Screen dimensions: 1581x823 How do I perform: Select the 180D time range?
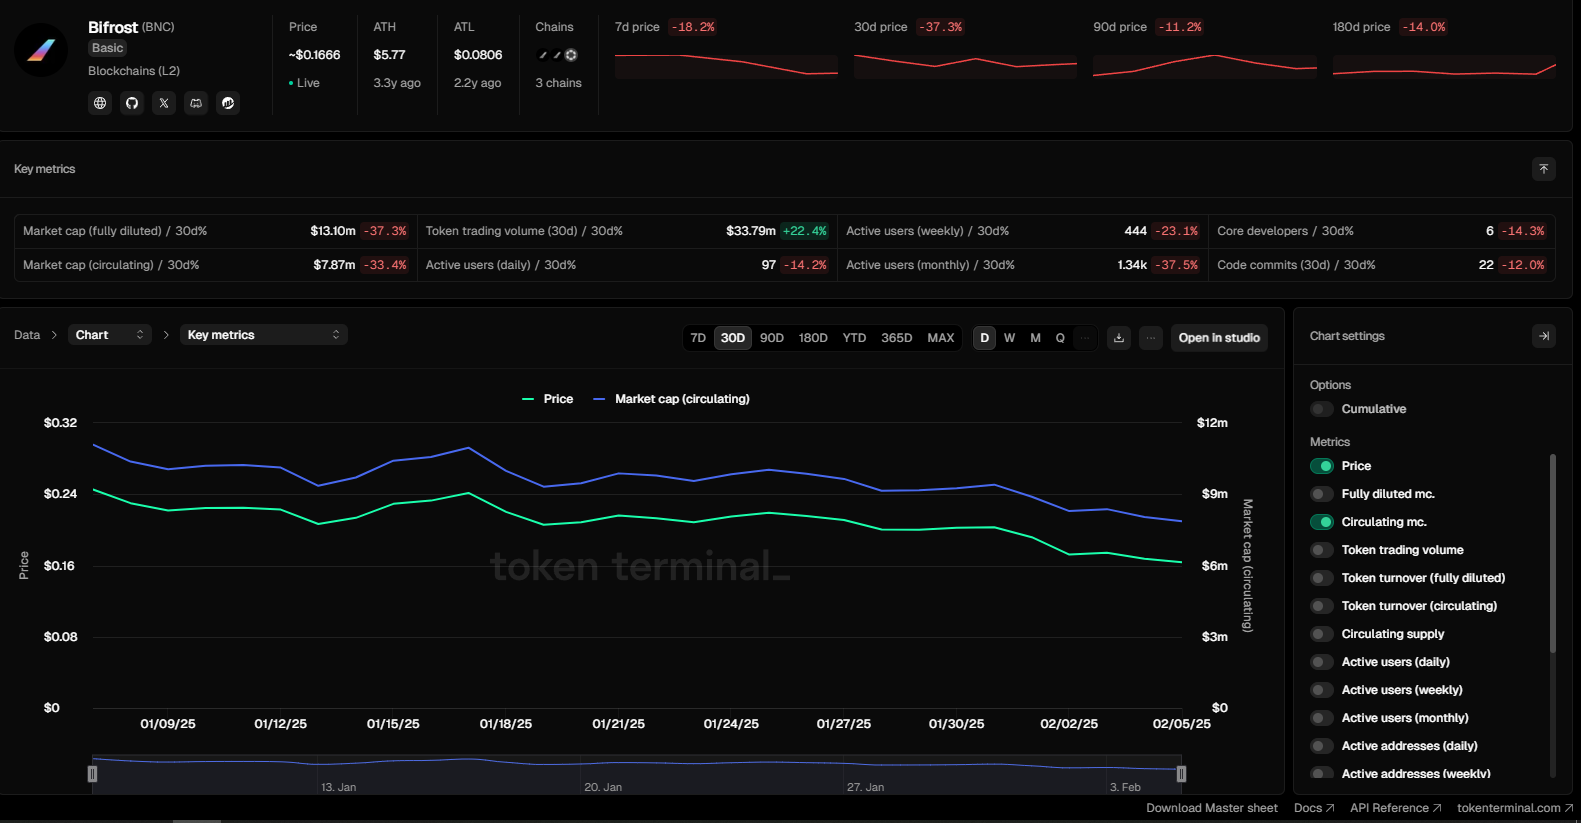point(813,338)
